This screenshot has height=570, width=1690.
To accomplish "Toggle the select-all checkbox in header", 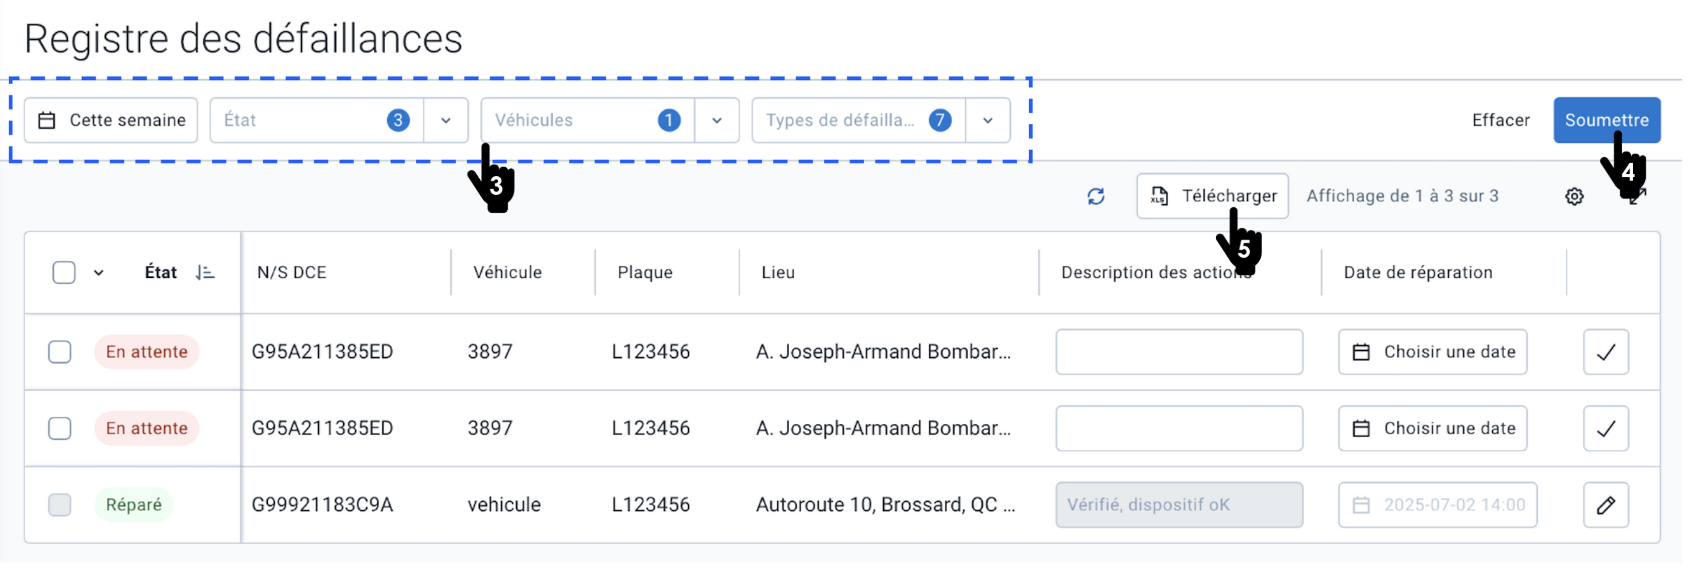I will pyautogui.click(x=64, y=272).
